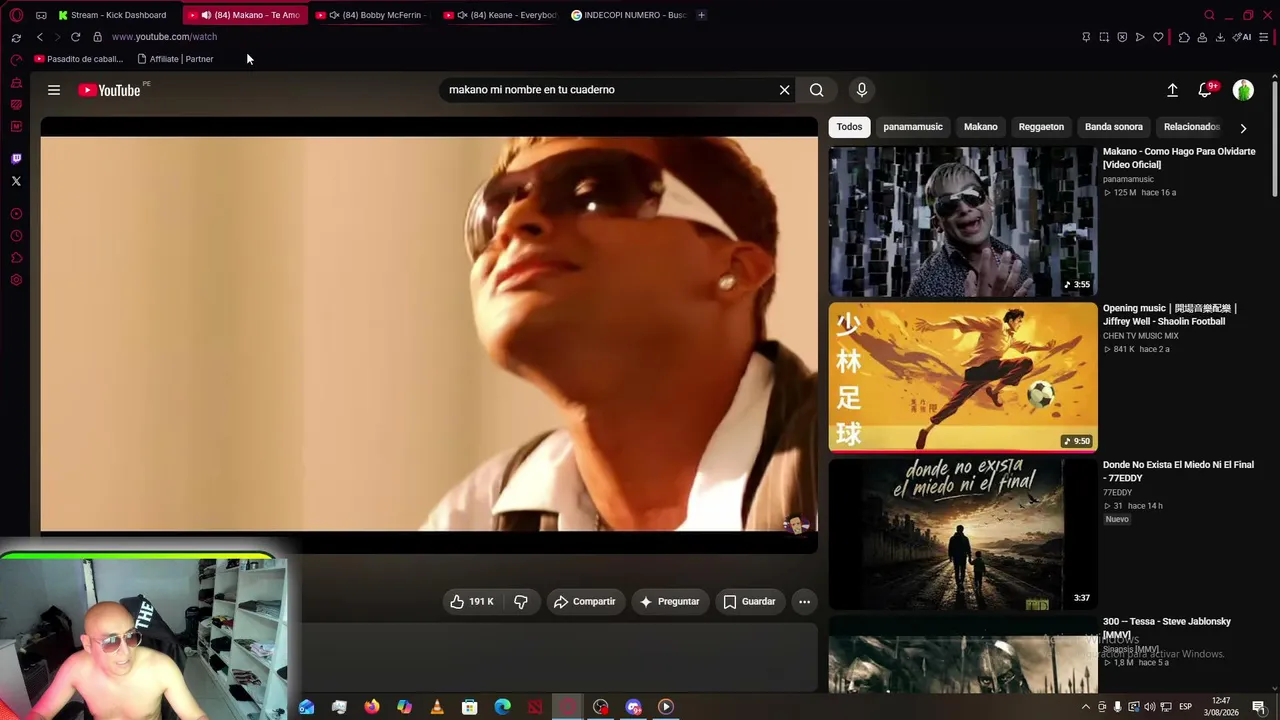Open the video's more actions menu
The image size is (1280, 720).
[x=805, y=601]
